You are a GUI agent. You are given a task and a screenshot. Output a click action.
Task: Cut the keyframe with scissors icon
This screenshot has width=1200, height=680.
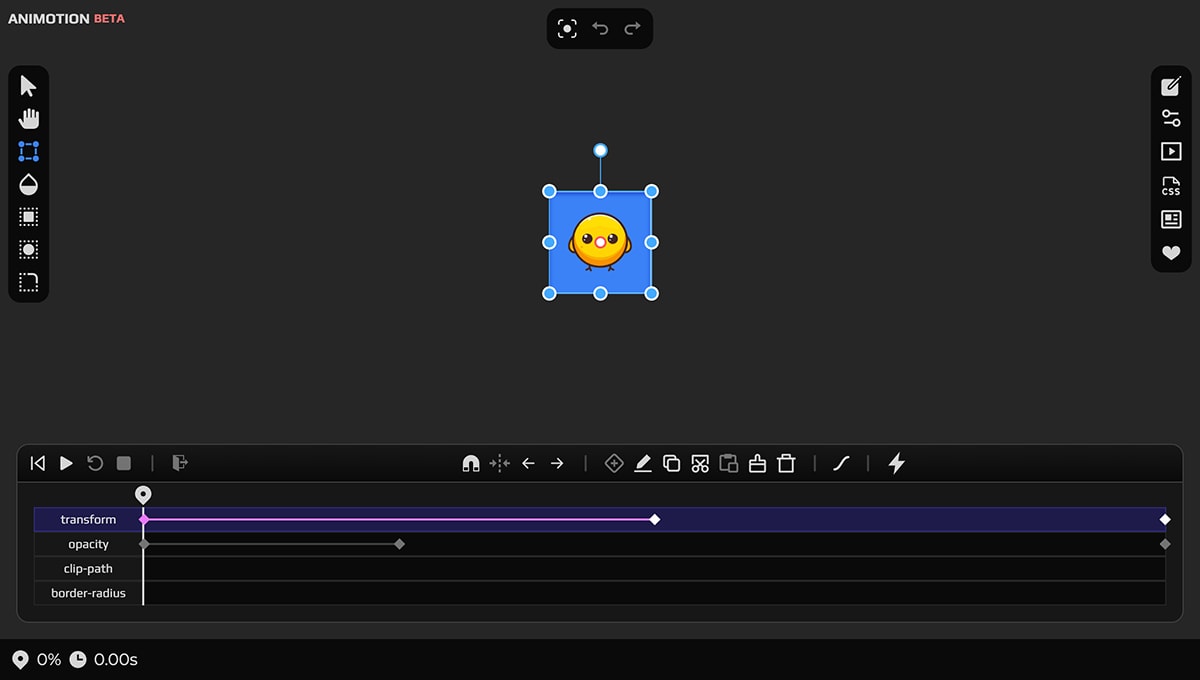tap(700, 463)
